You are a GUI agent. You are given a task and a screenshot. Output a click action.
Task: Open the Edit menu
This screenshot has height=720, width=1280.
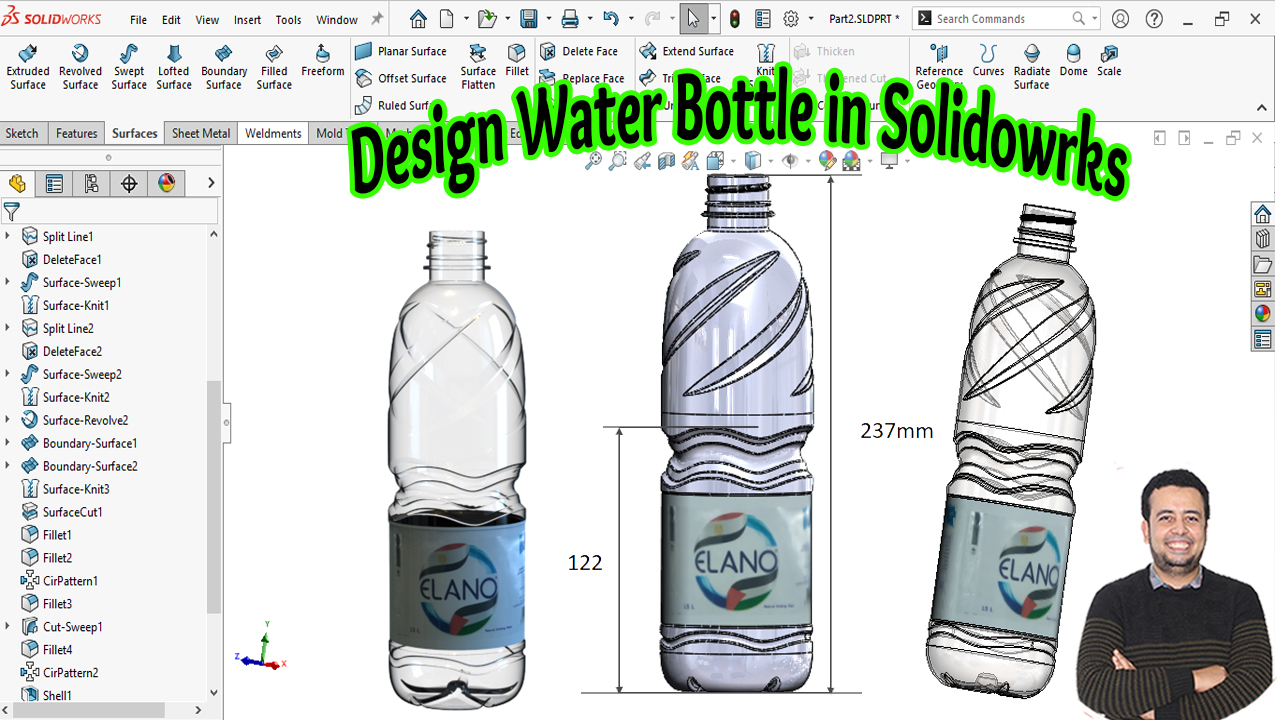click(x=171, y=20)
